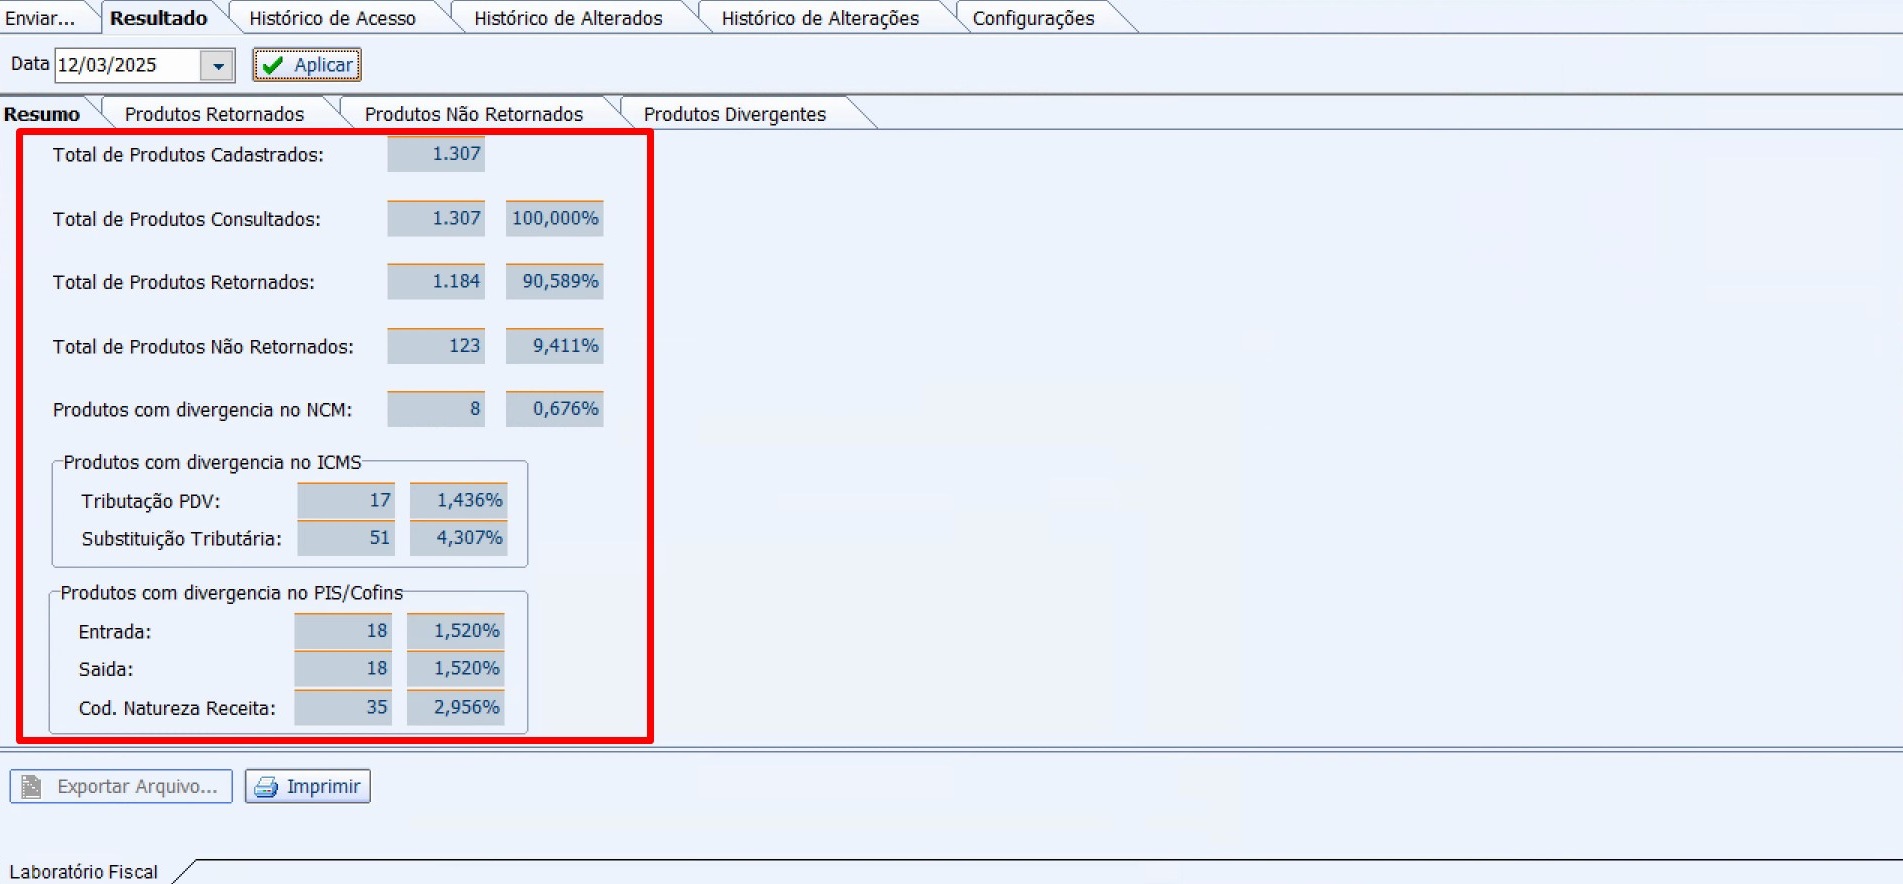Open the Histórico de Acesso tab
The height and width of the screenshot is (884, 1903).
tap(332, 18)
